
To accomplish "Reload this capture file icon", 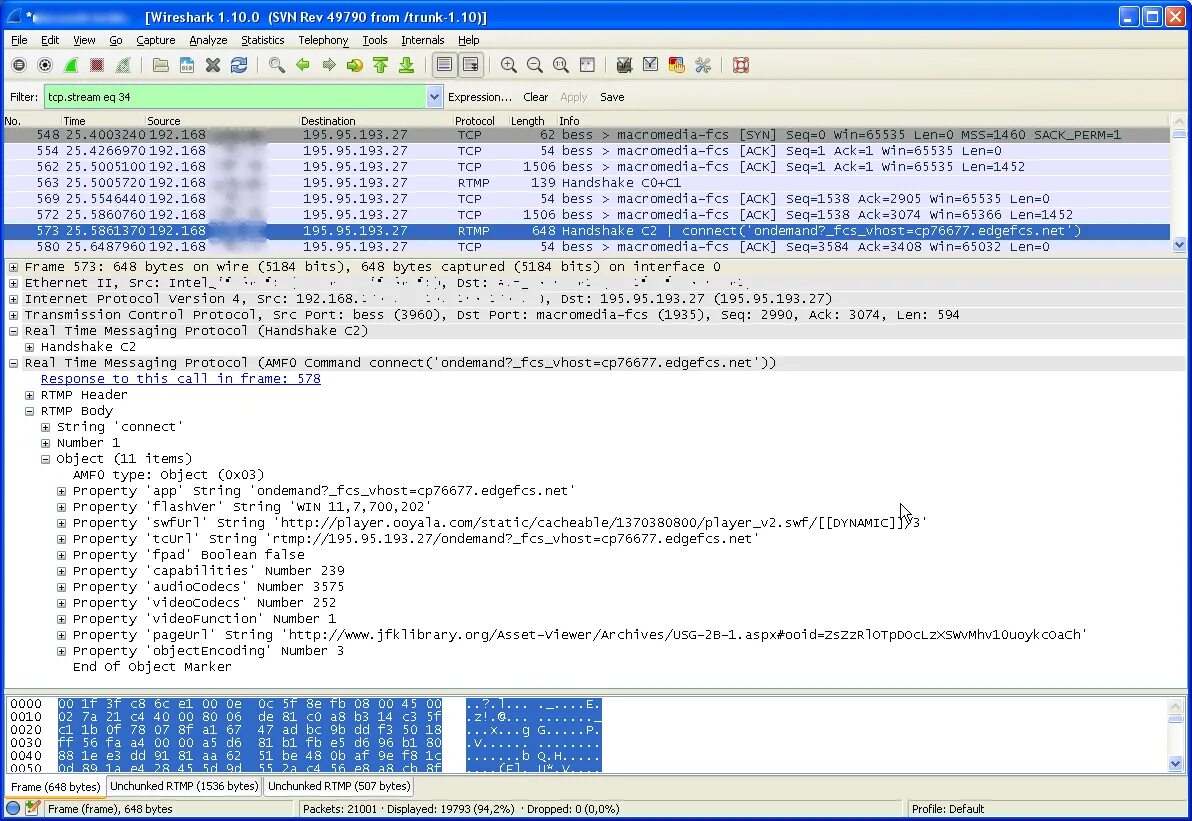I will 239,65.
